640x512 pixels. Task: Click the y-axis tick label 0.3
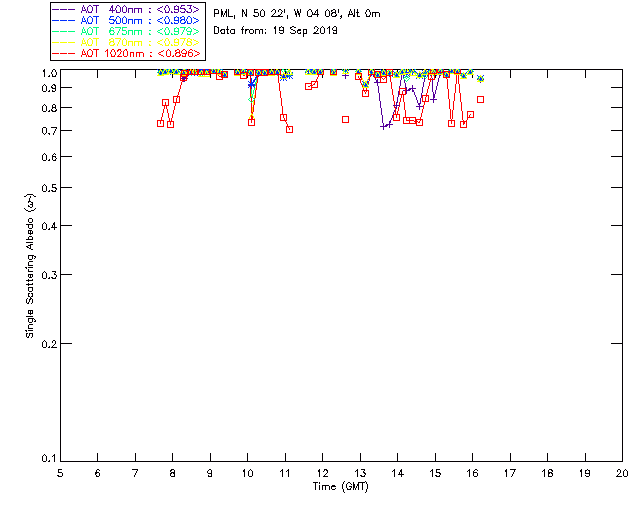point(49,275)
